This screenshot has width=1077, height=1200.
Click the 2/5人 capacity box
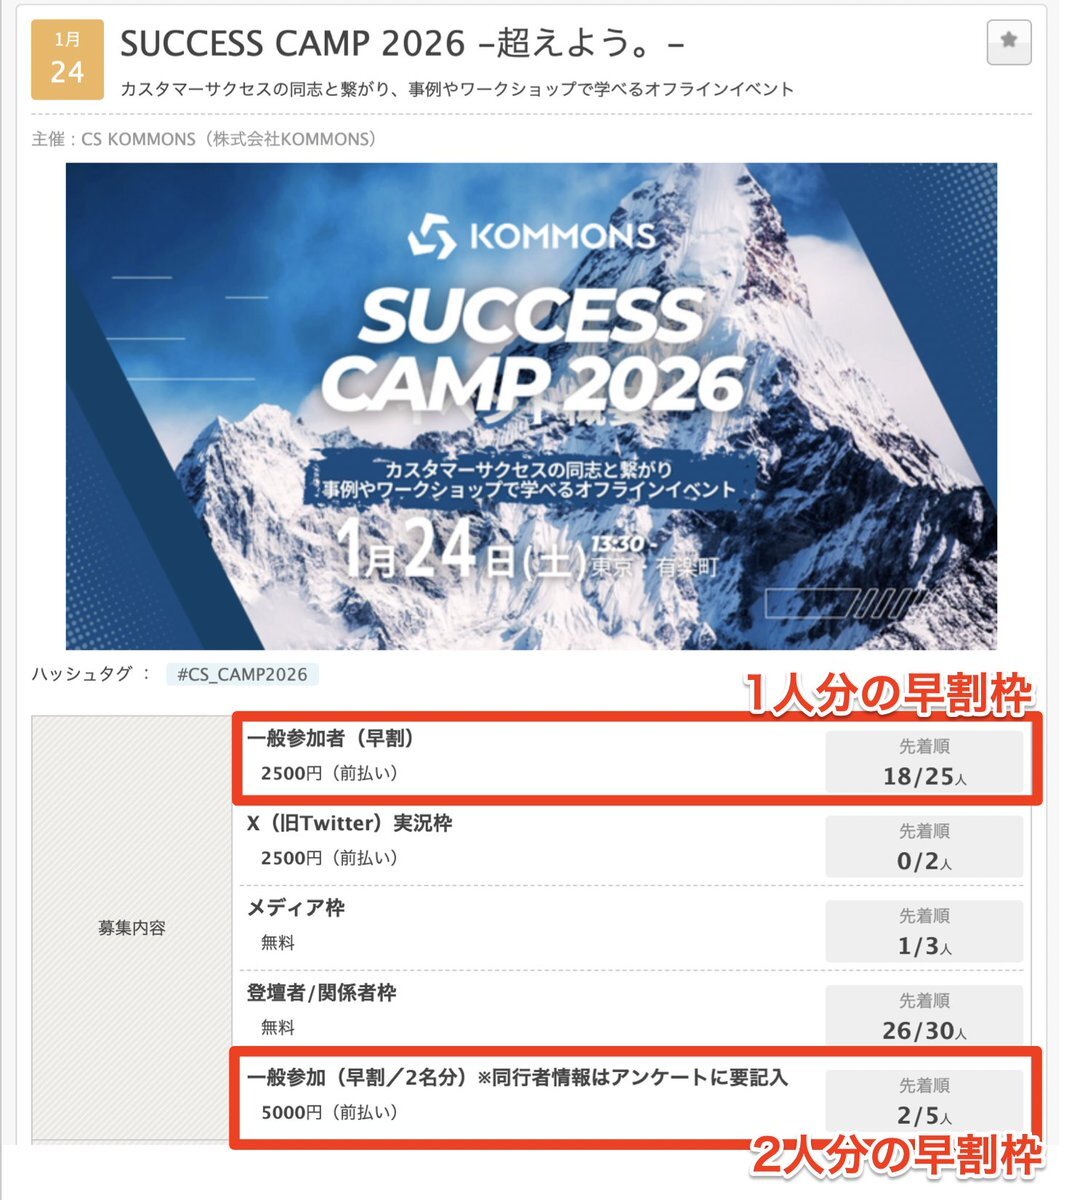[924, 1101]
